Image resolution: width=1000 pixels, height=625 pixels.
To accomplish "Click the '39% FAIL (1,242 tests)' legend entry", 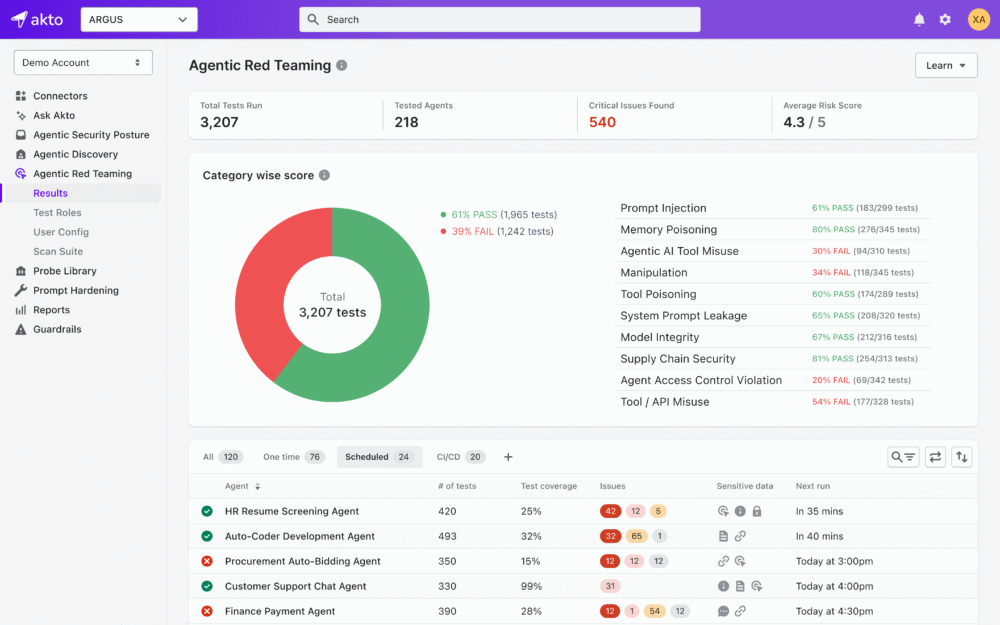I will point(497,232).
